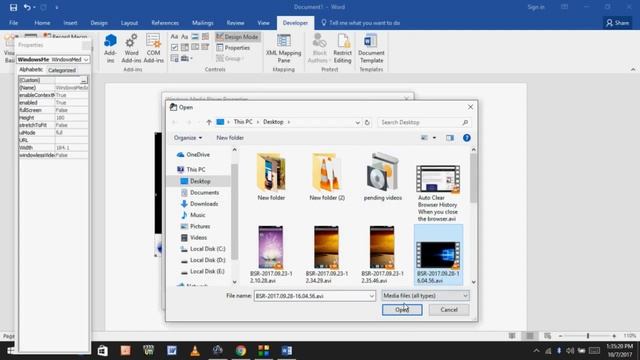Switch to the Insert ribbon tab
Viewport: 640px width, 360px height.
coord(70,23)
